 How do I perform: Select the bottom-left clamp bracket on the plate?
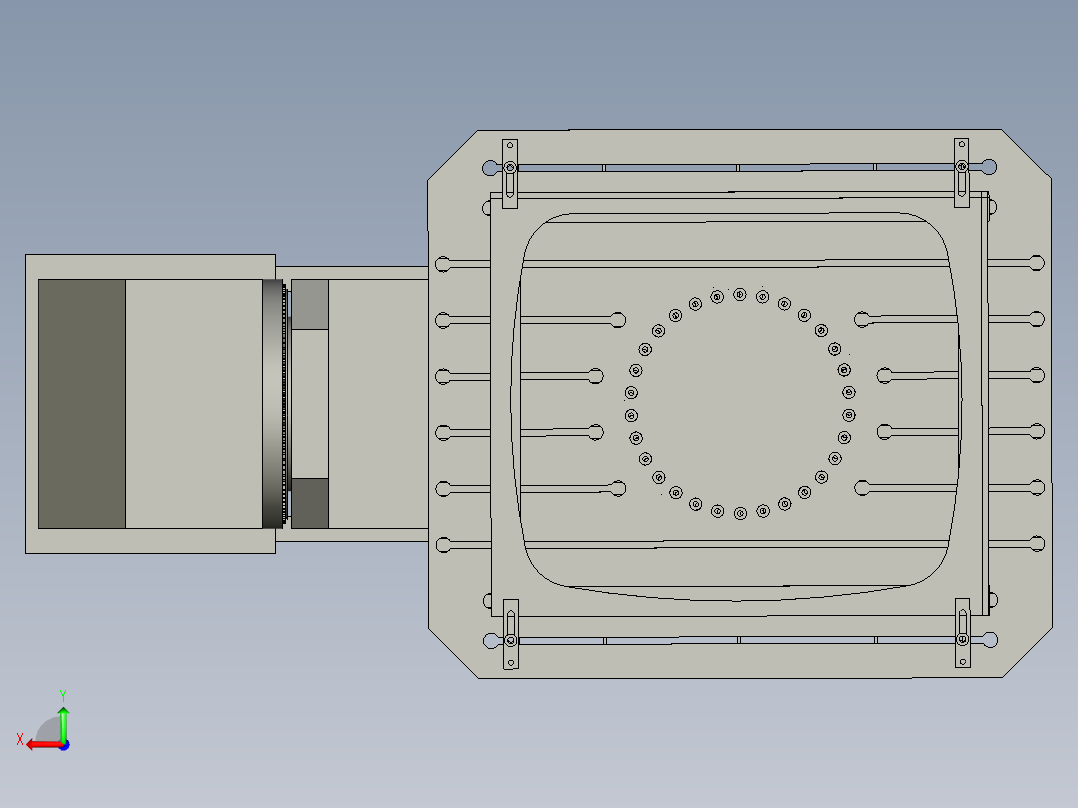[511, 634]
